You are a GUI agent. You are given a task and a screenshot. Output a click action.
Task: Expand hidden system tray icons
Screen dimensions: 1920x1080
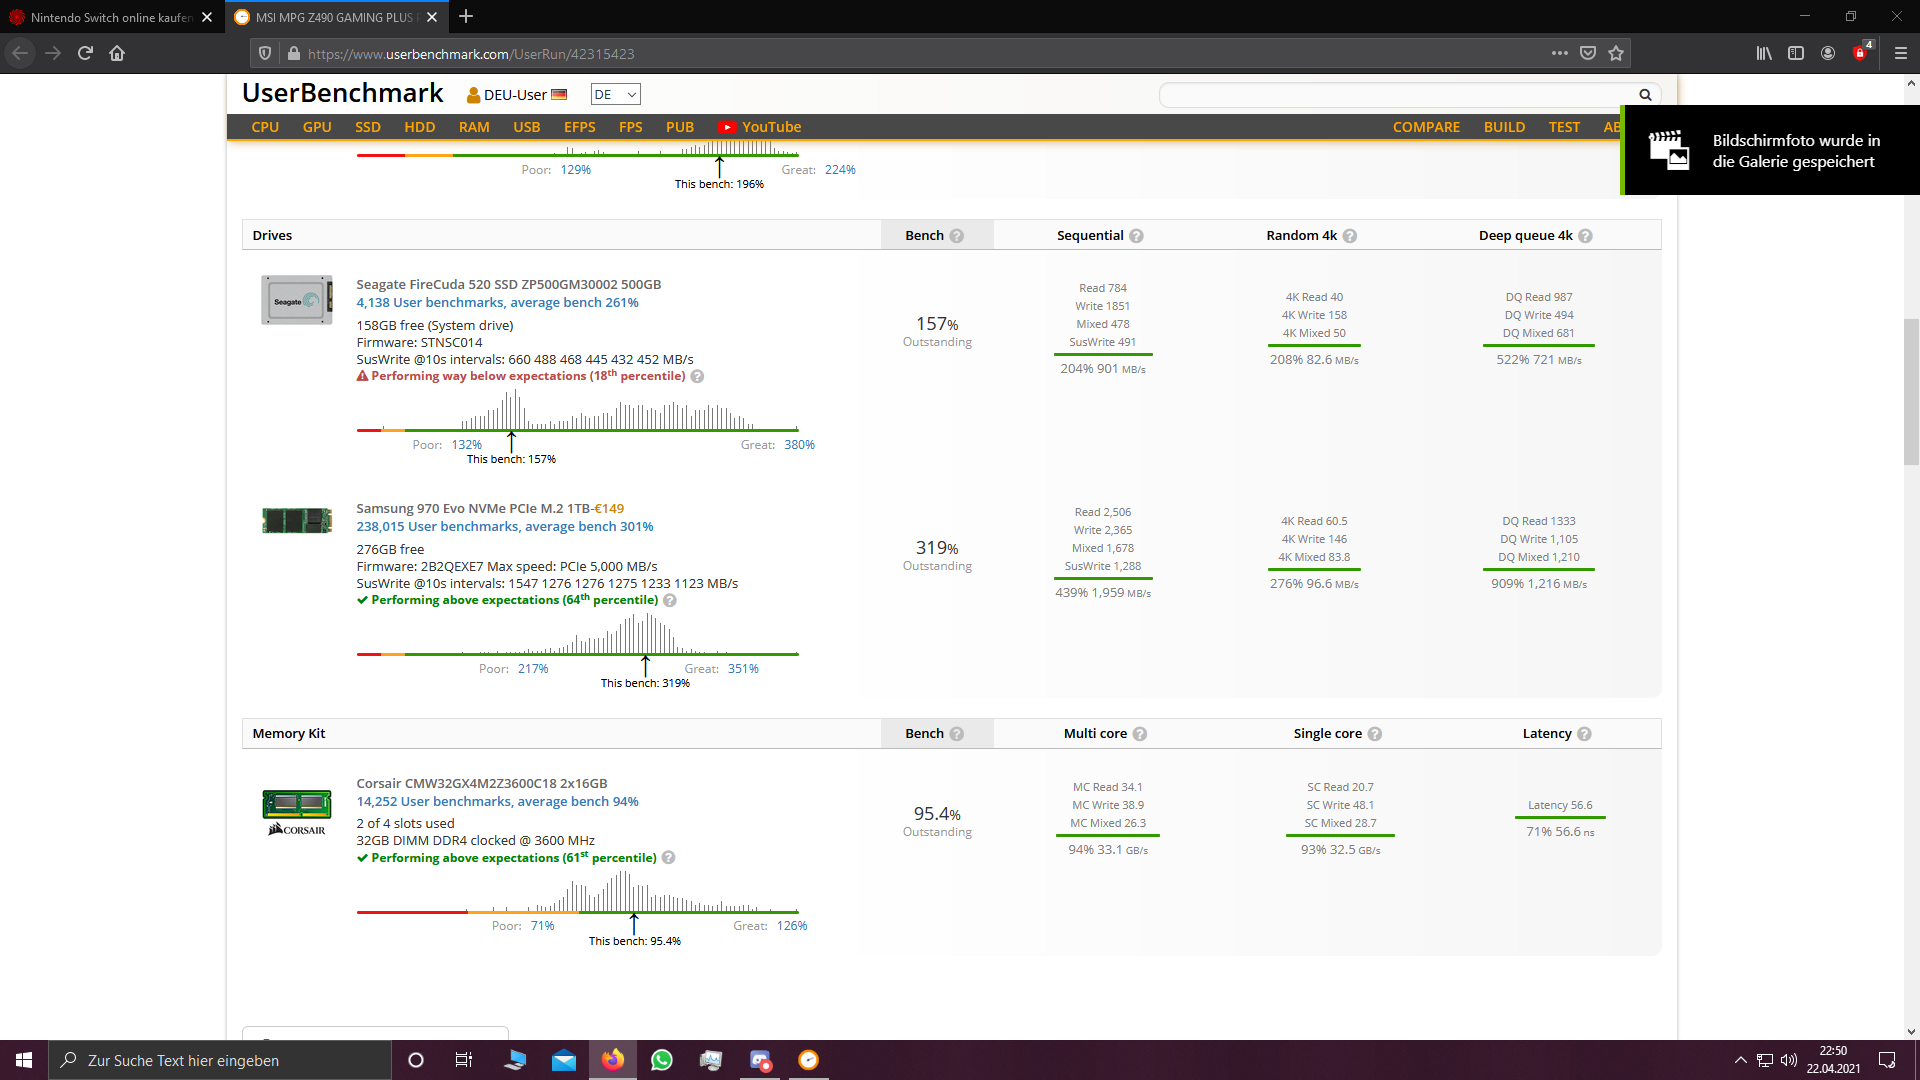click(1740, 1060)
